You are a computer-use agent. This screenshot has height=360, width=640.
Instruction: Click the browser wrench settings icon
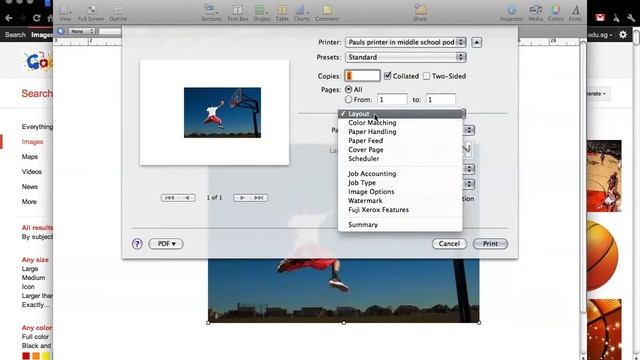[x=631, y=18]
